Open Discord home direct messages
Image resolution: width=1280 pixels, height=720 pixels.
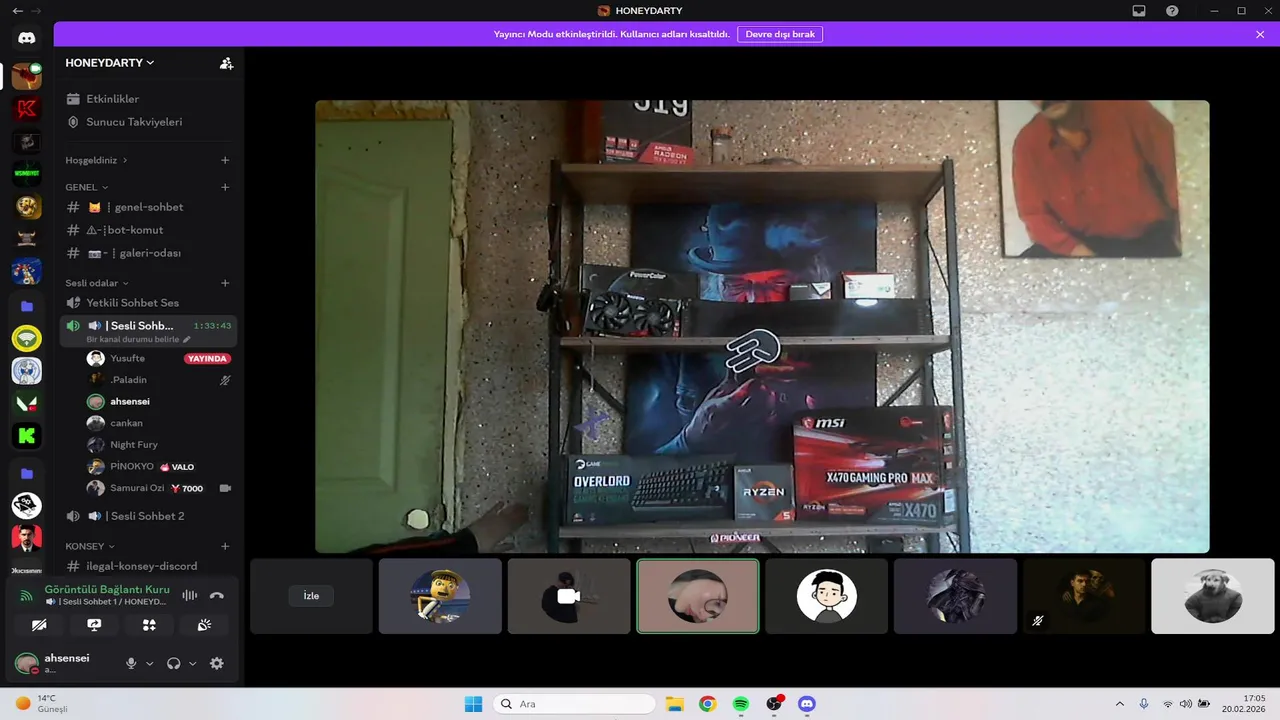(x=27, y=38)
